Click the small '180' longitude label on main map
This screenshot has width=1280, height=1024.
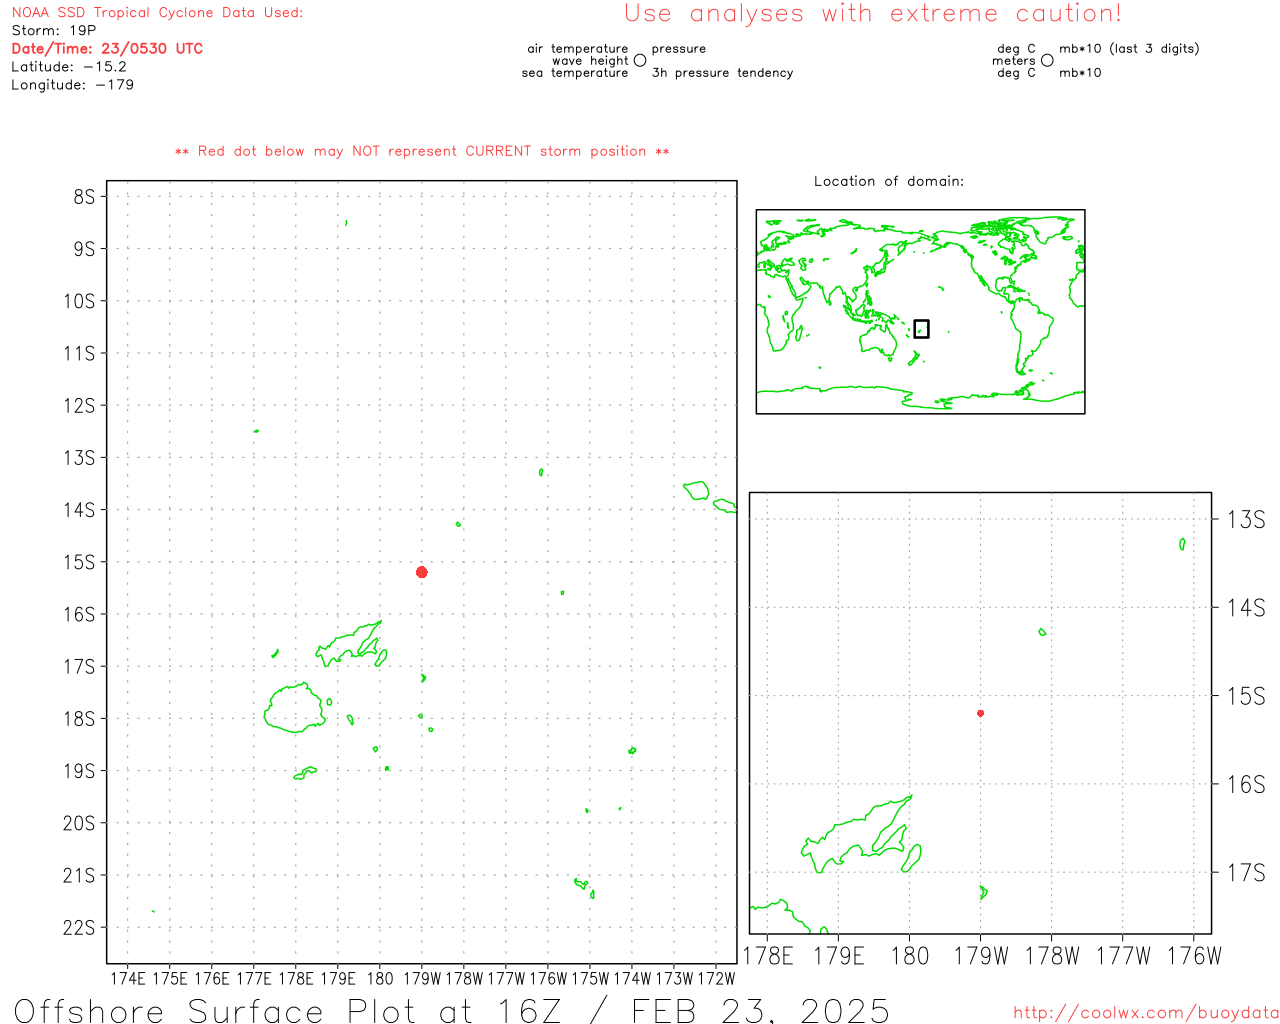(x=380, y=979)
